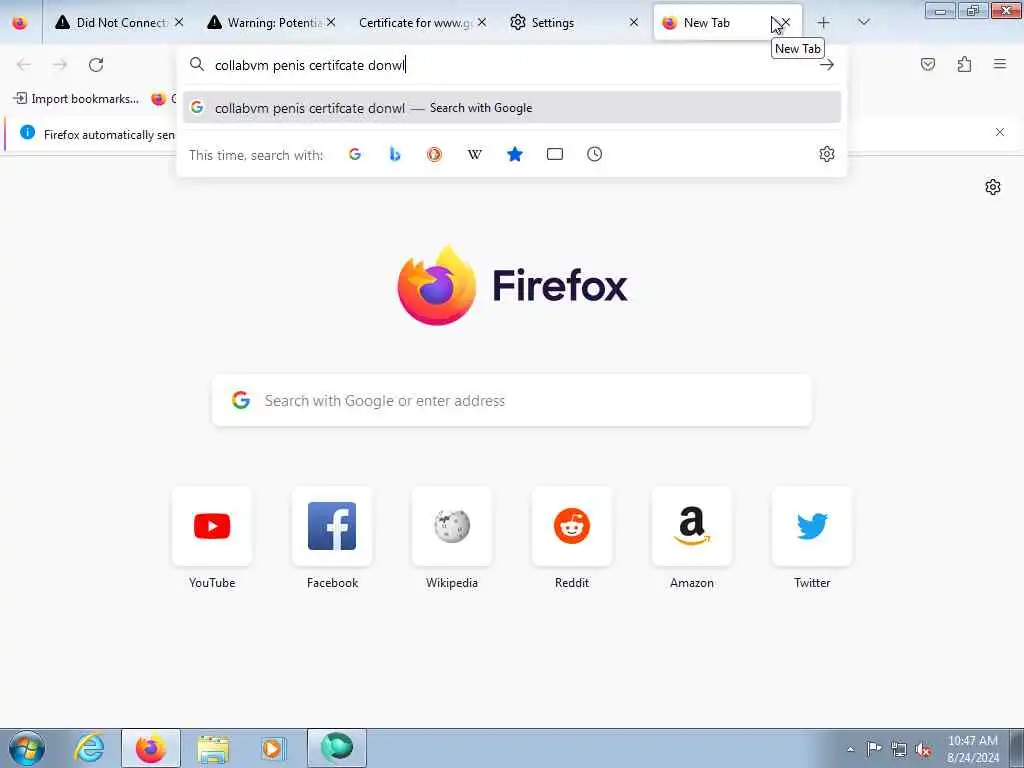Open Save to Pocket icon
Image resolution: width=1024 pixels, height=768 pixels.
pos(928,65)
